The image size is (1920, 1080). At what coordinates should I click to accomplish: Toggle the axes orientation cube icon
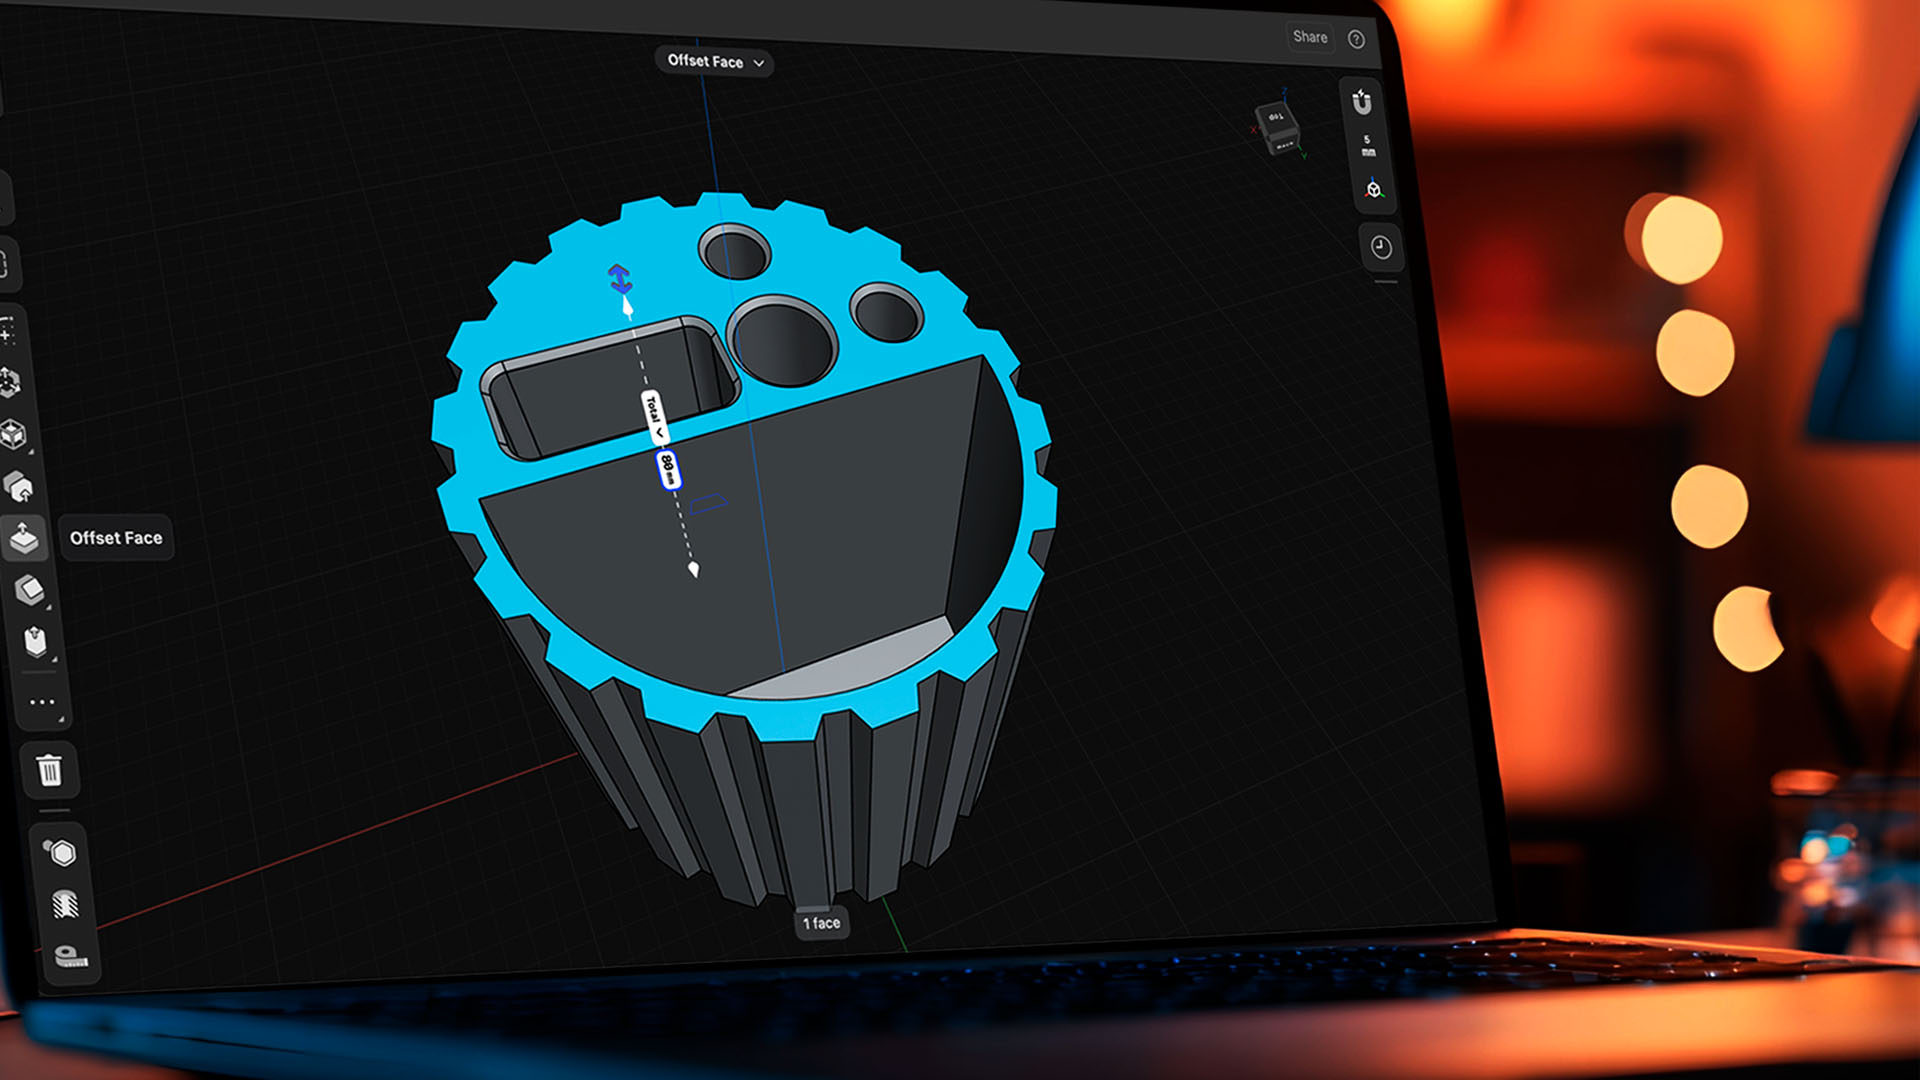pos(1374,189)
